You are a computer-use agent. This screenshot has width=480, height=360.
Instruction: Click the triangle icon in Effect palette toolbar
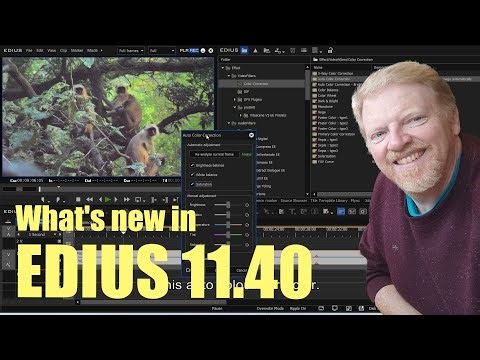click(255, 50)
